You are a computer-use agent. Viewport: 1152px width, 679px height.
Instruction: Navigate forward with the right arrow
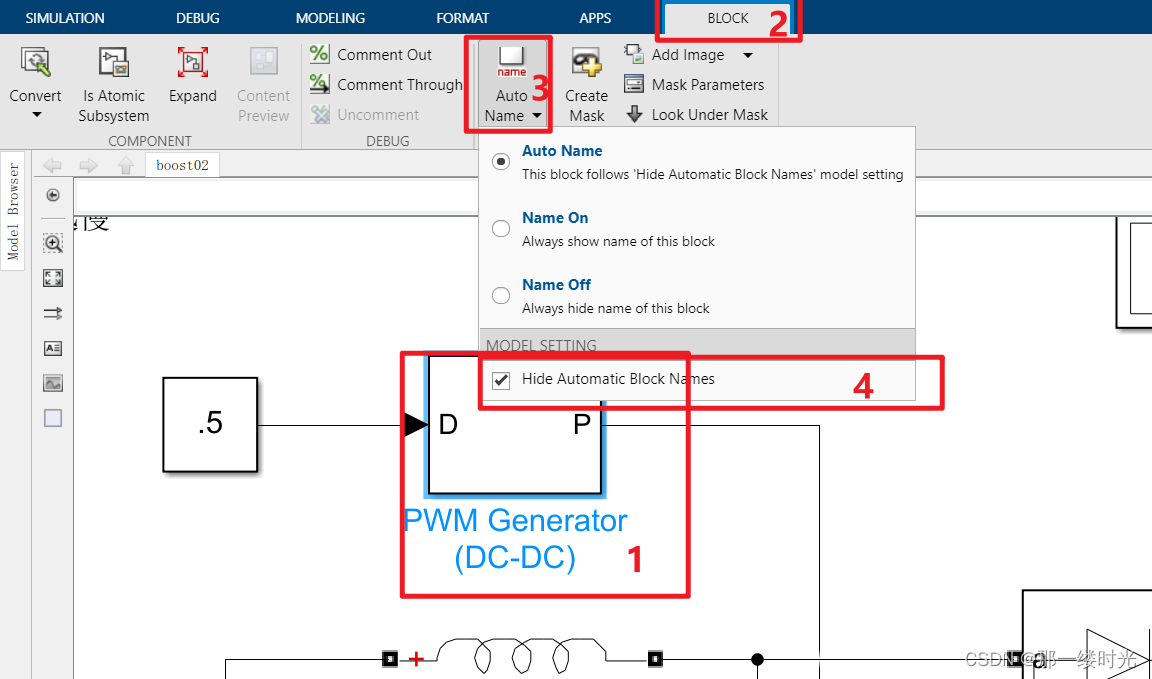pyautogui.click(x=88, y=165)
